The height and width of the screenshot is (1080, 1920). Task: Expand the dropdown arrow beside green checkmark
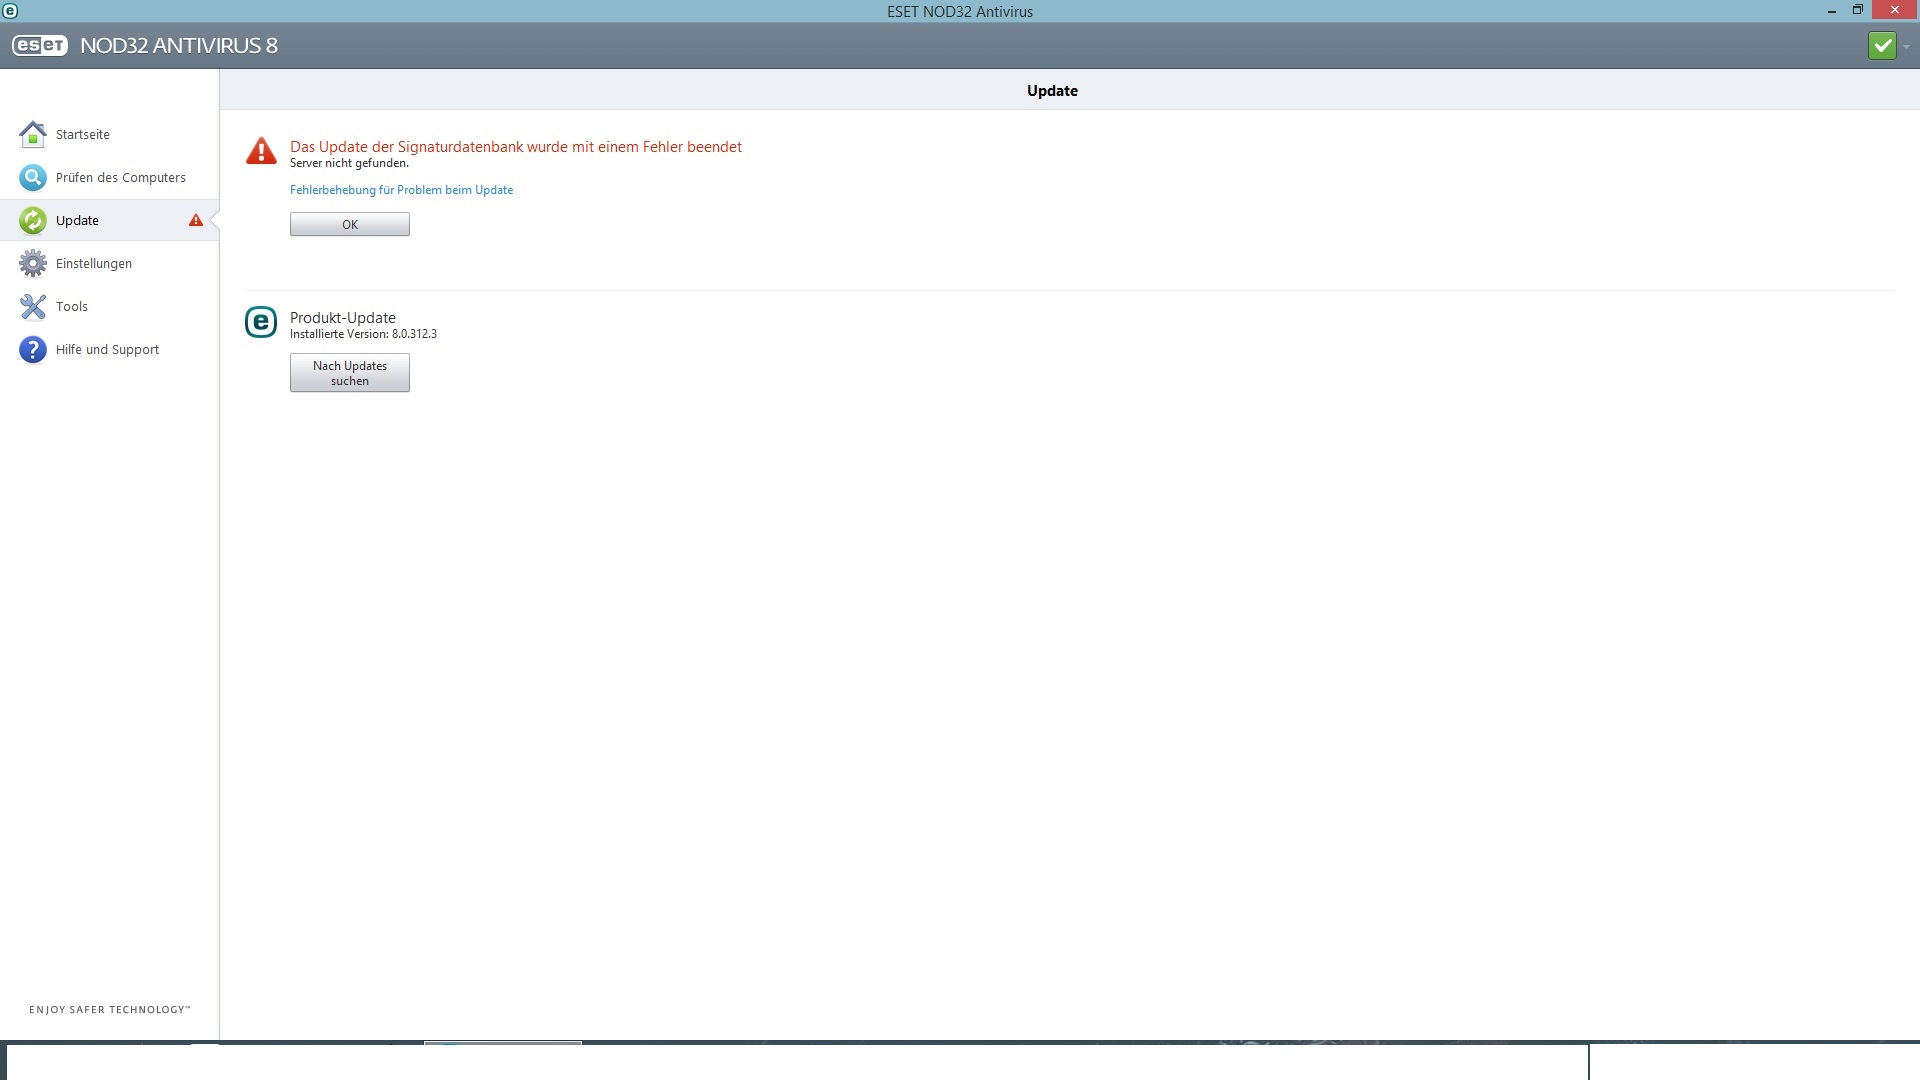coord(1906,47)
